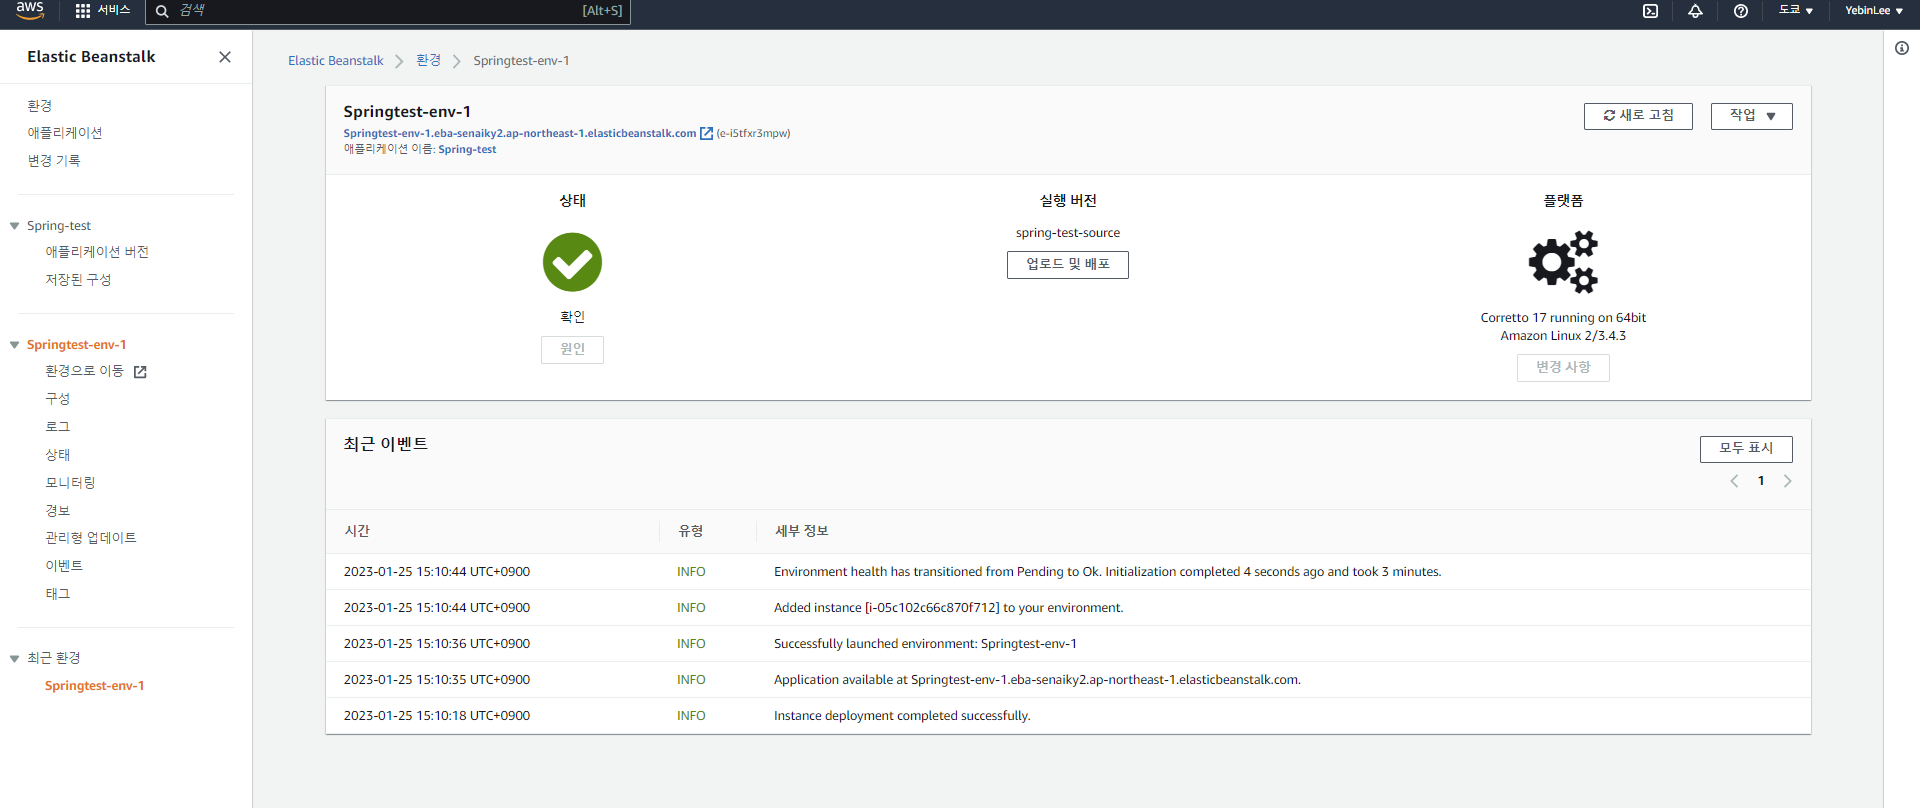Click the 검색 search field
The image size is (1920, 808).
(x=388, y=11)
